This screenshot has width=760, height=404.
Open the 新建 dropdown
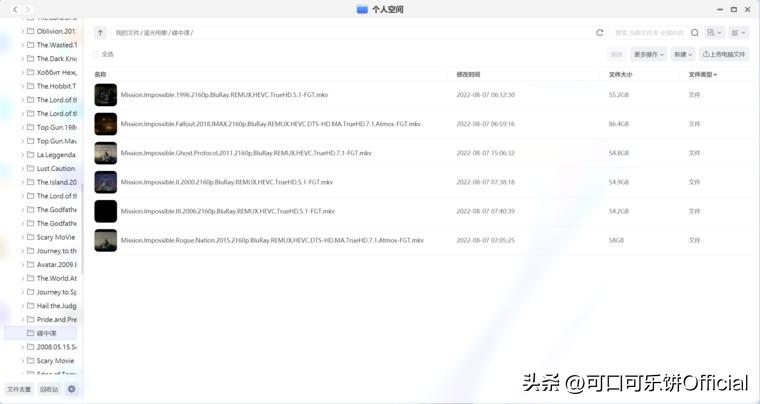[683, 54]
